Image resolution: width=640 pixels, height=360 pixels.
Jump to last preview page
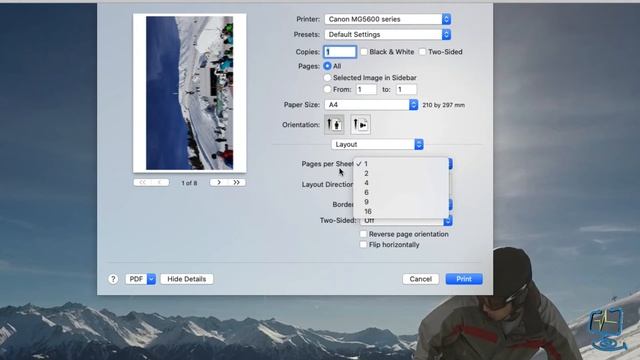point(237,182)
